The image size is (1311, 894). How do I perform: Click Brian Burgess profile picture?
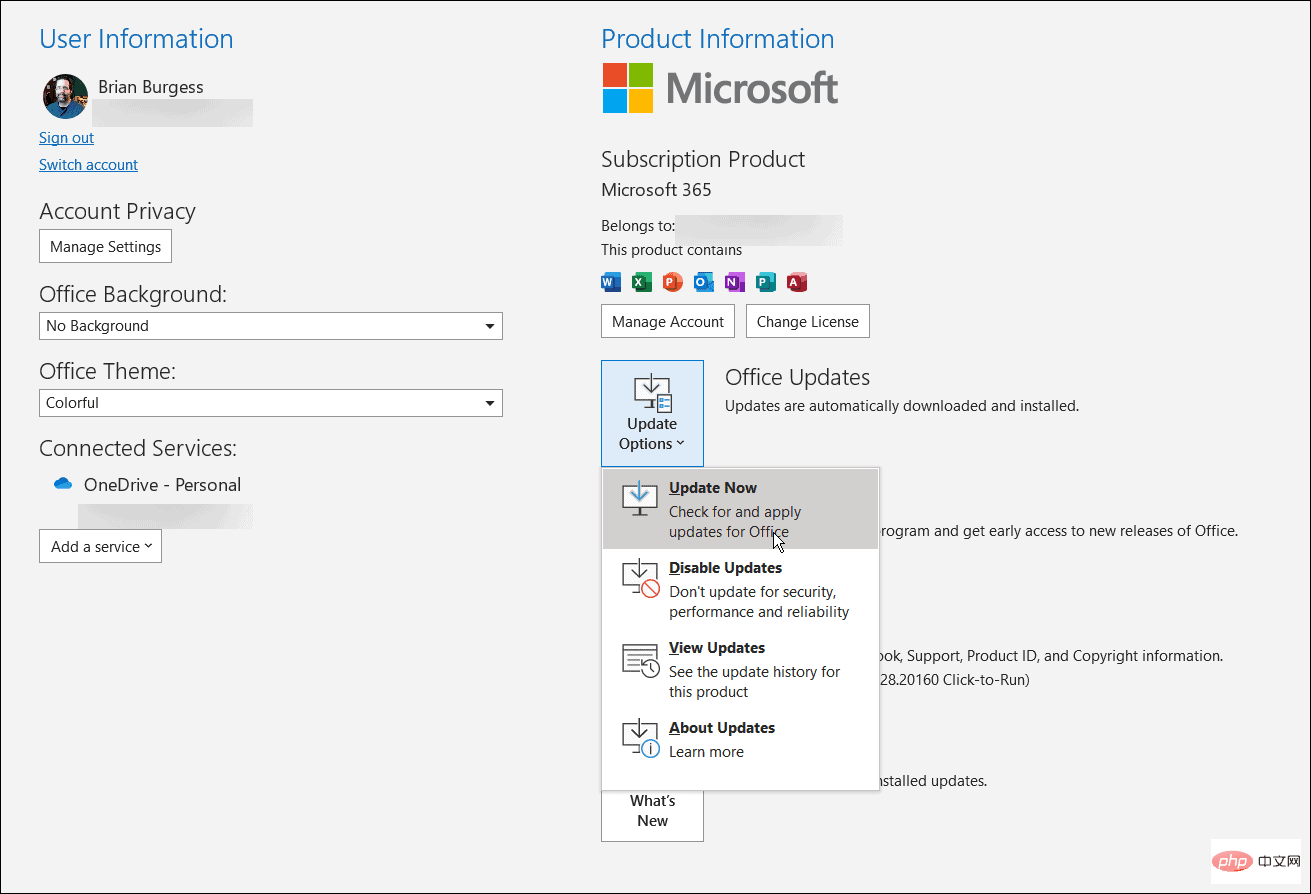pyautogui.click(x=64, y=96)
